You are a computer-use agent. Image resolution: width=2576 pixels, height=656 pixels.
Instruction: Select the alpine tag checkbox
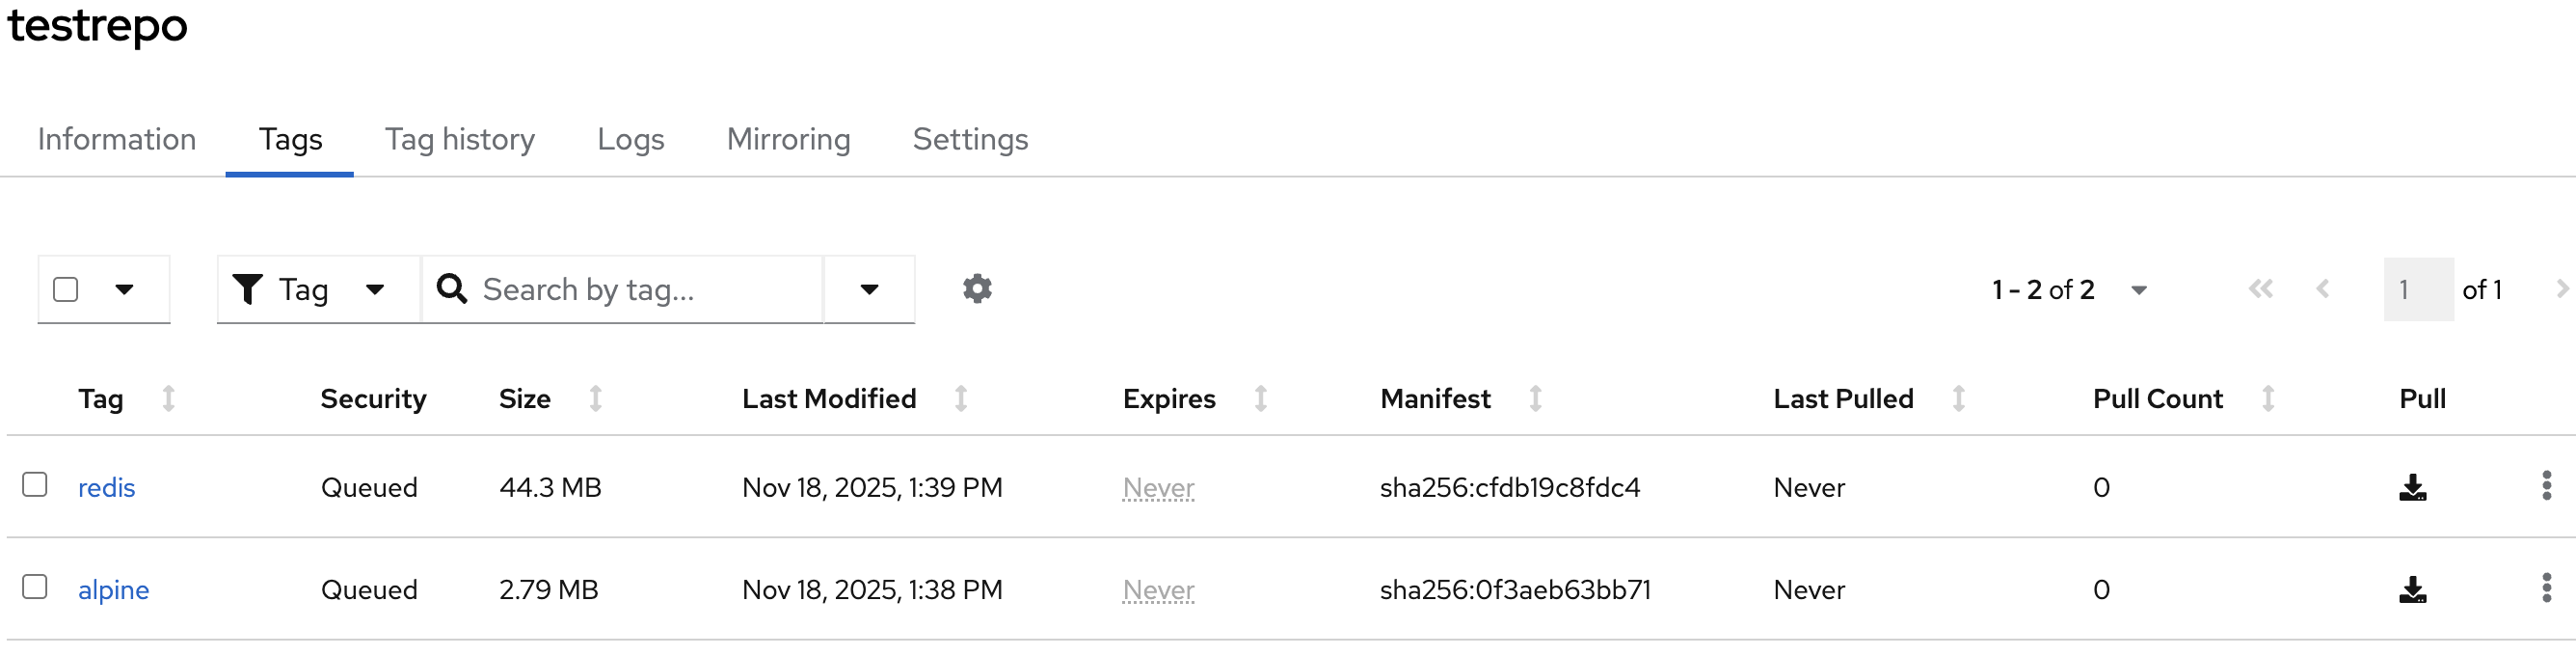[35, 587]
